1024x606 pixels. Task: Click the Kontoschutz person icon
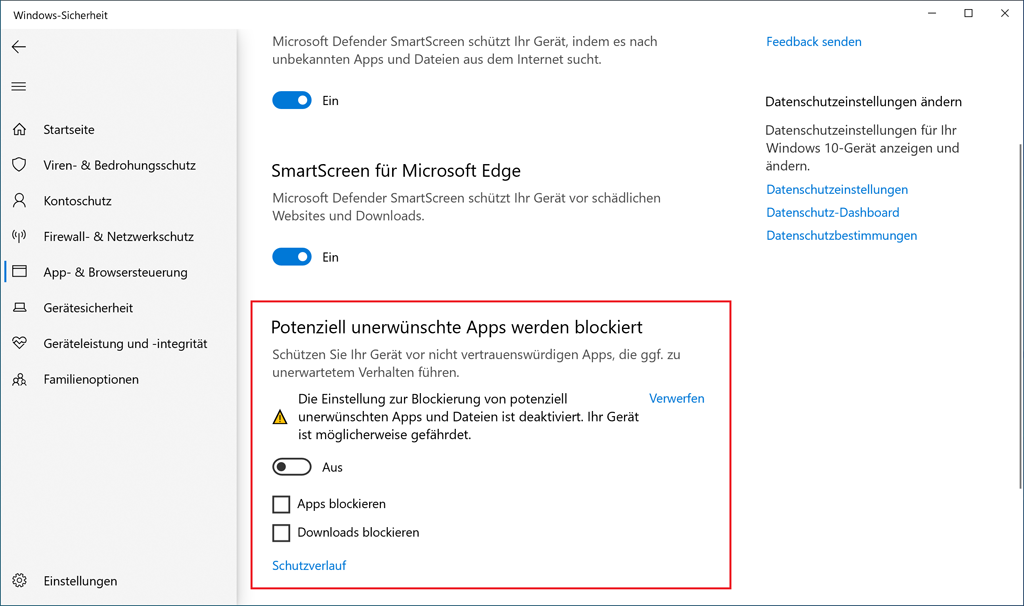(x=19, y=201)
